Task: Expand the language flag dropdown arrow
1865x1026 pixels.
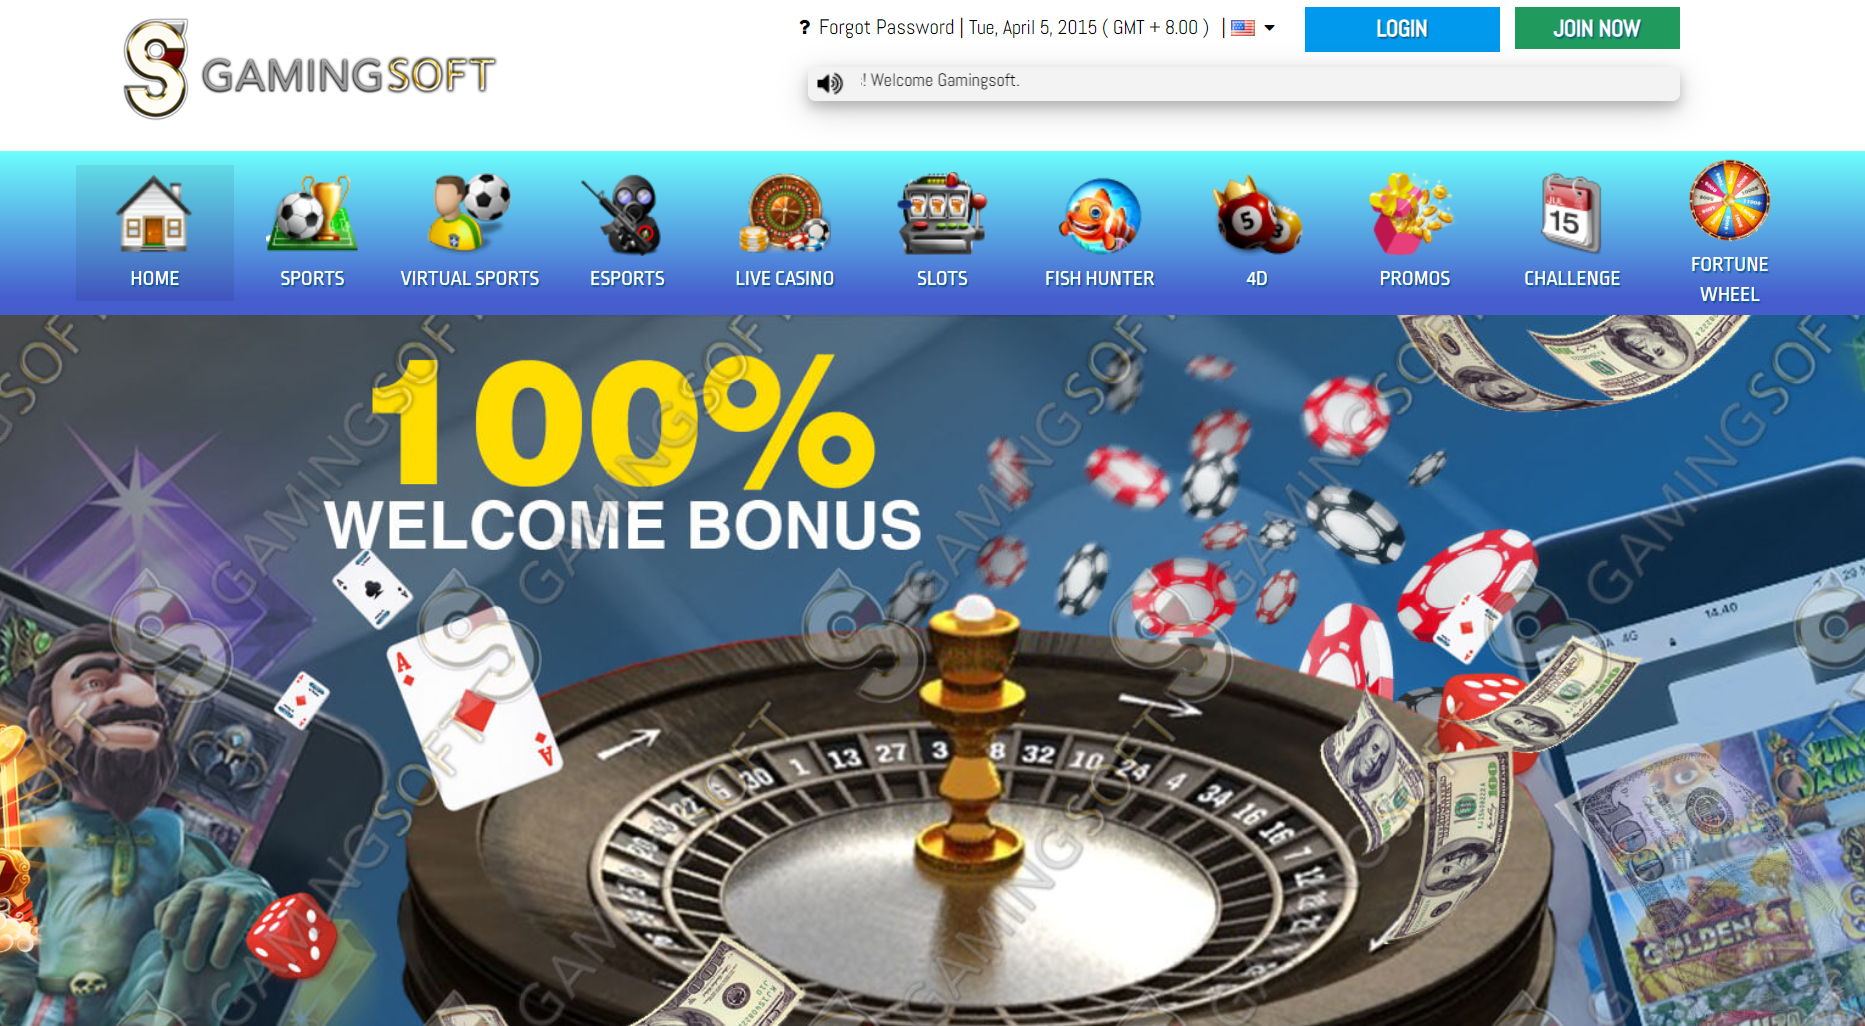Action: 1269,28
